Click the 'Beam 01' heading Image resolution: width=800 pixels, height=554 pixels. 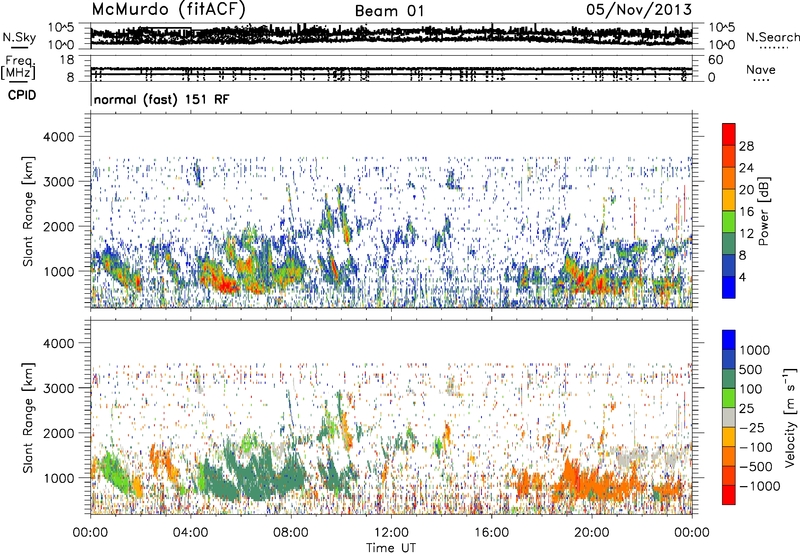[389, 11]
